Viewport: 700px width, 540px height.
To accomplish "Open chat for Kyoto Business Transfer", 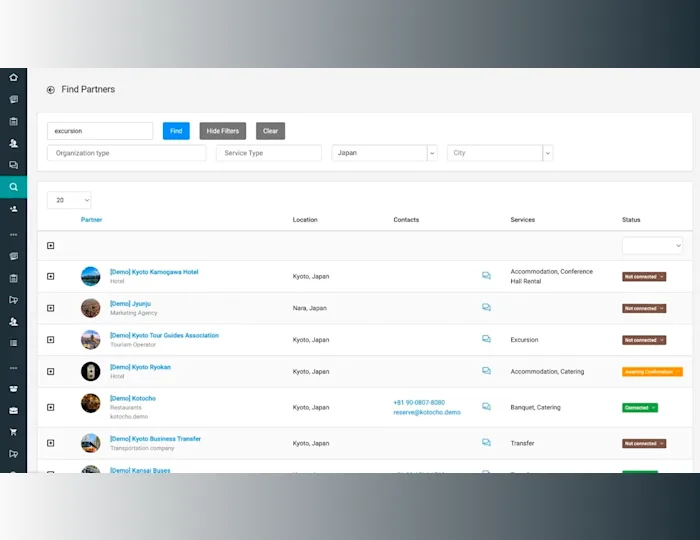I will tap(486, 443).
